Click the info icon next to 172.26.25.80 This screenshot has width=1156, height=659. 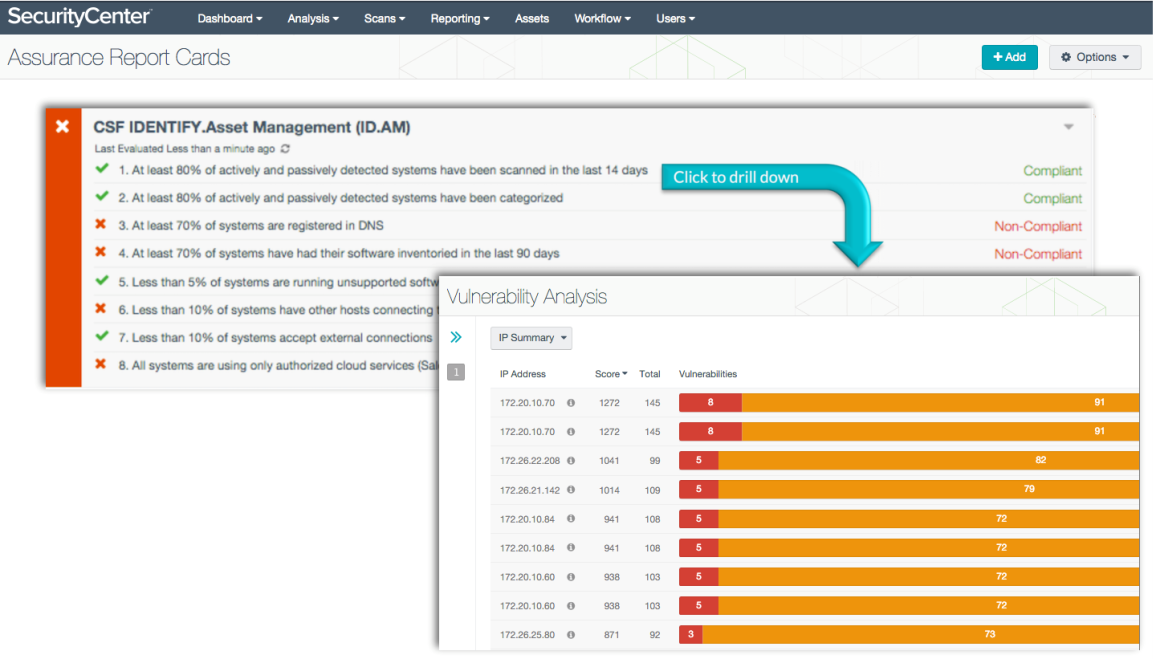[571, 635]
